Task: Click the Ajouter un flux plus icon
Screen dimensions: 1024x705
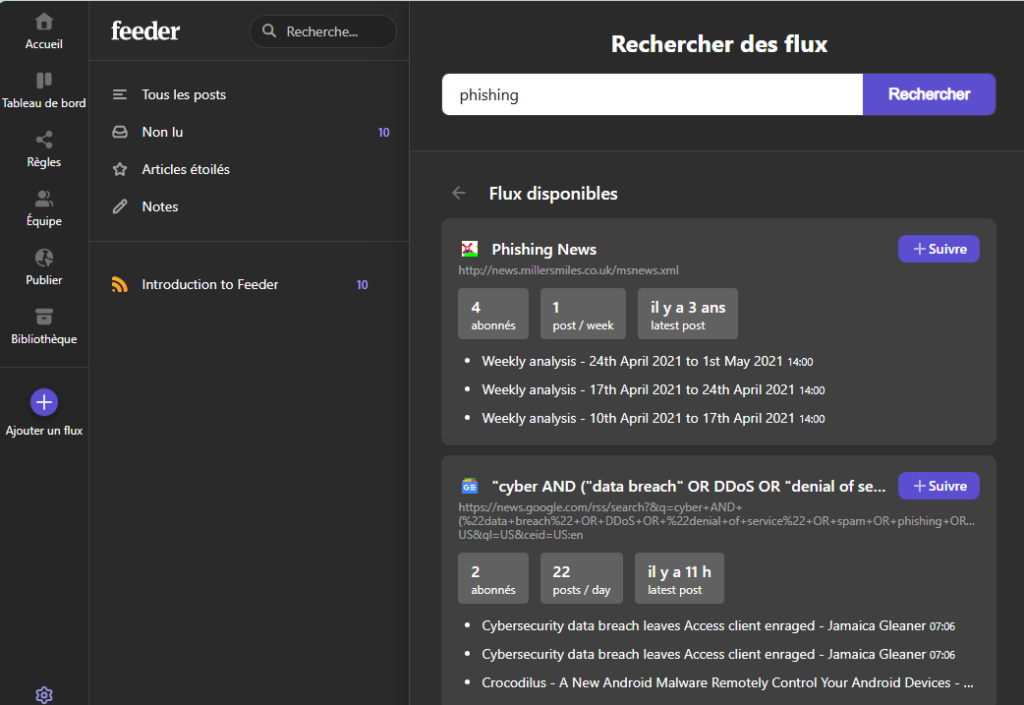Action: tap(44, 402)
